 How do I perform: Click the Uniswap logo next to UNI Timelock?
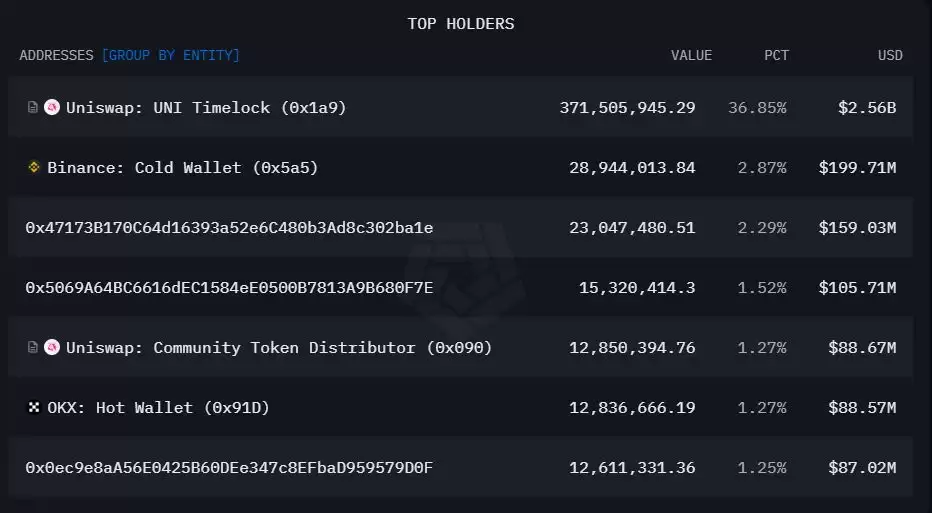(52, 108)
